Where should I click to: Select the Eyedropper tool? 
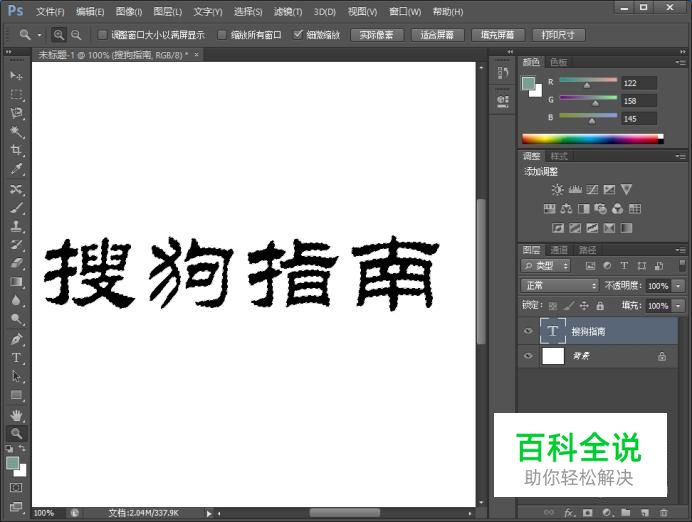point(16,169)
